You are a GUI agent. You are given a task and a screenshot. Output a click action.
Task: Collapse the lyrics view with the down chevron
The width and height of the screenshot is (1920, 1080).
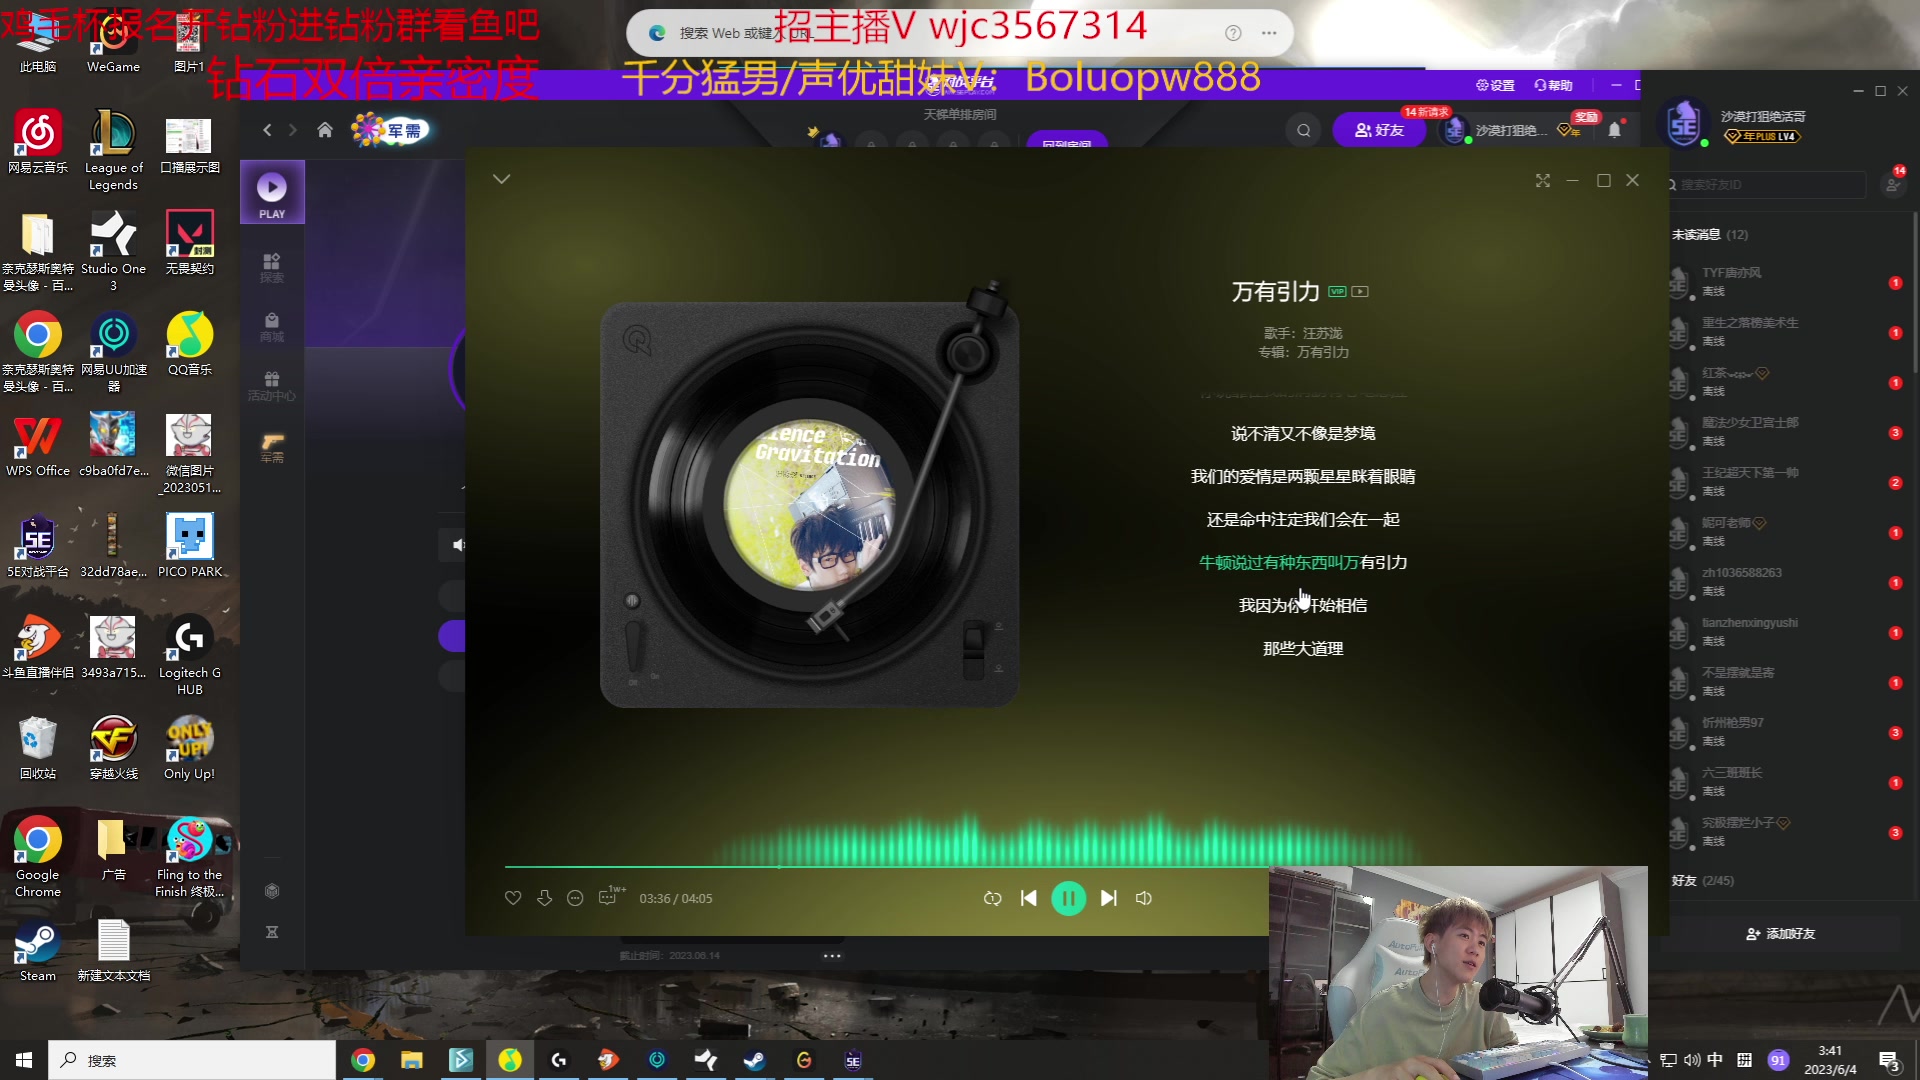[502, 179]
